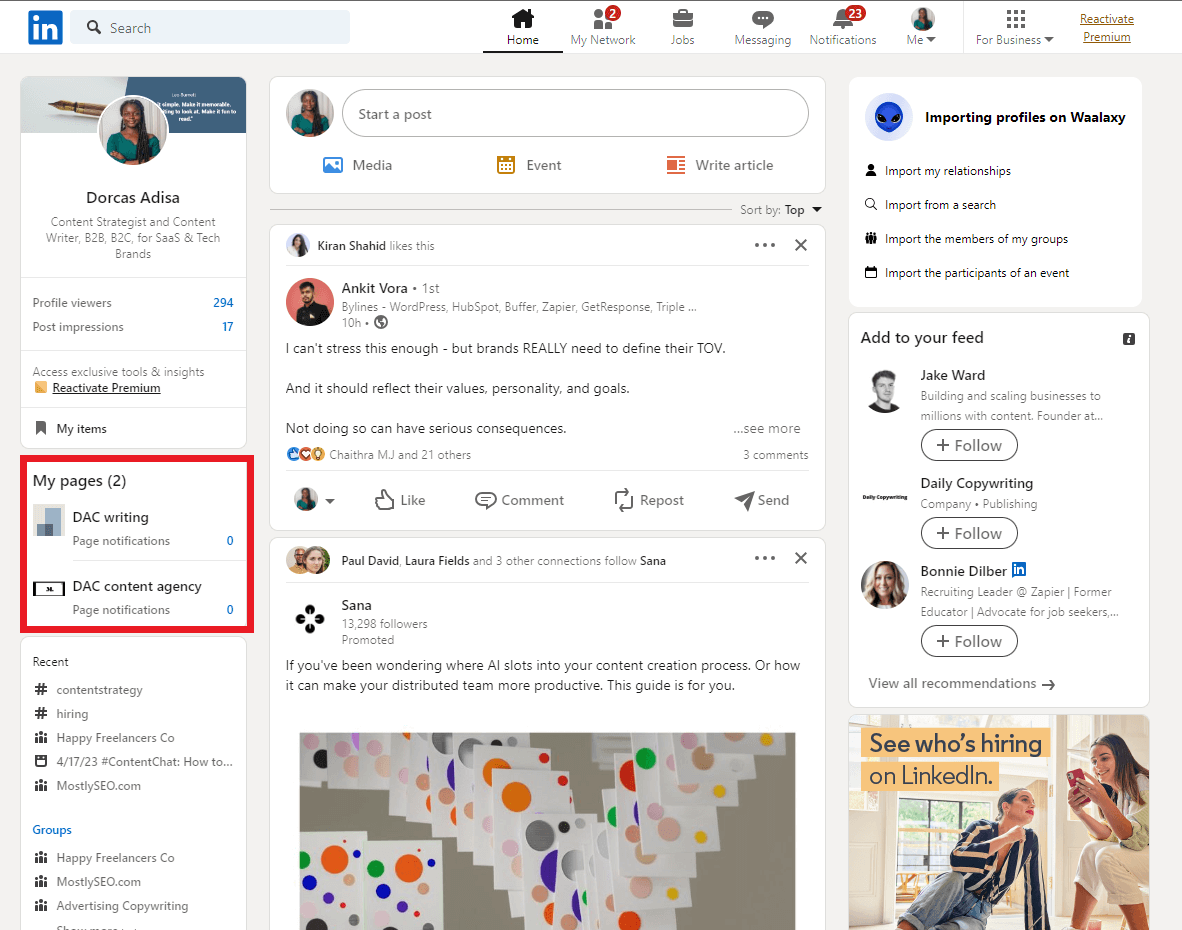The image size is (1182, 930).
Task: Like Ankit Vora's post
Action: [400, 499]
